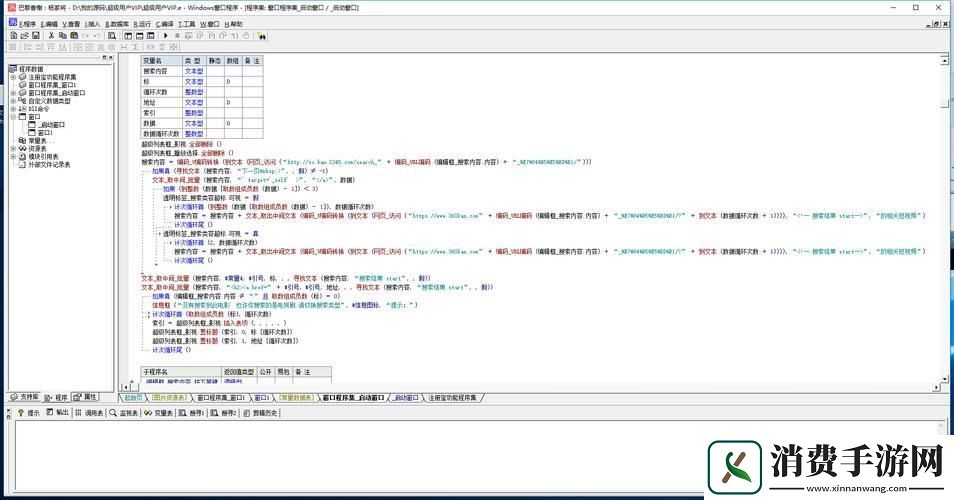
Task: Expand the 自定义数据类型 tree node
Action: [13, 101]
